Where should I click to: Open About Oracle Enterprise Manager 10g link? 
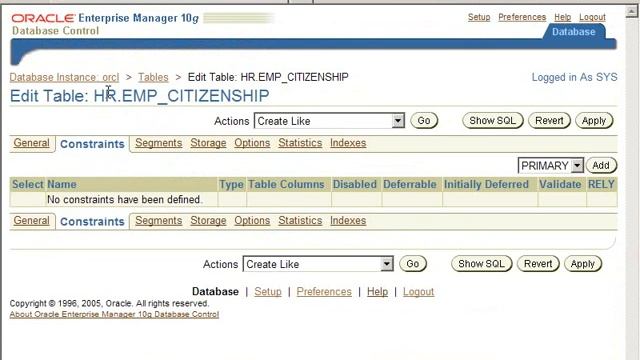pos(114,314)
